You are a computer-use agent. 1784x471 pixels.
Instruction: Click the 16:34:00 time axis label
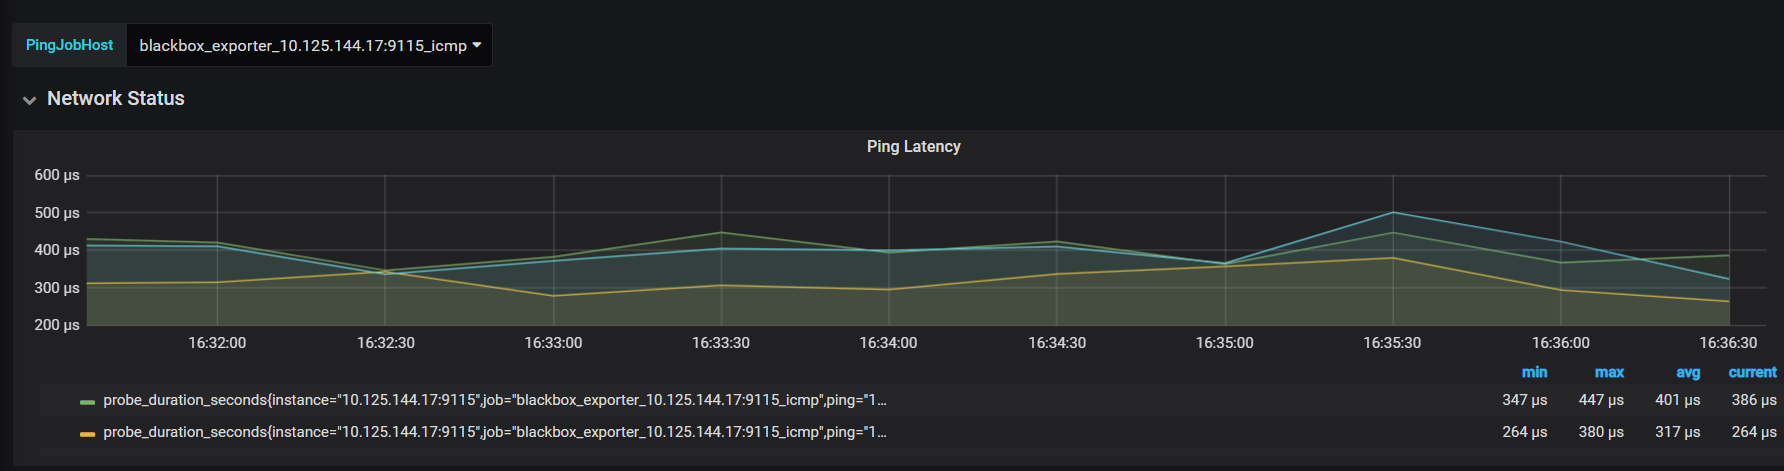888,343
